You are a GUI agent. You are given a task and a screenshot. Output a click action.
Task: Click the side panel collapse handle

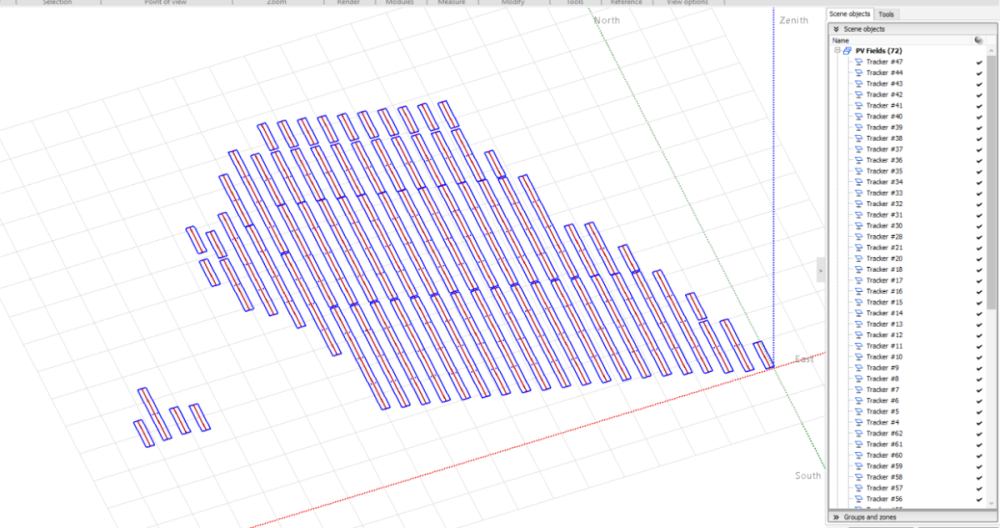pos(820,270)
